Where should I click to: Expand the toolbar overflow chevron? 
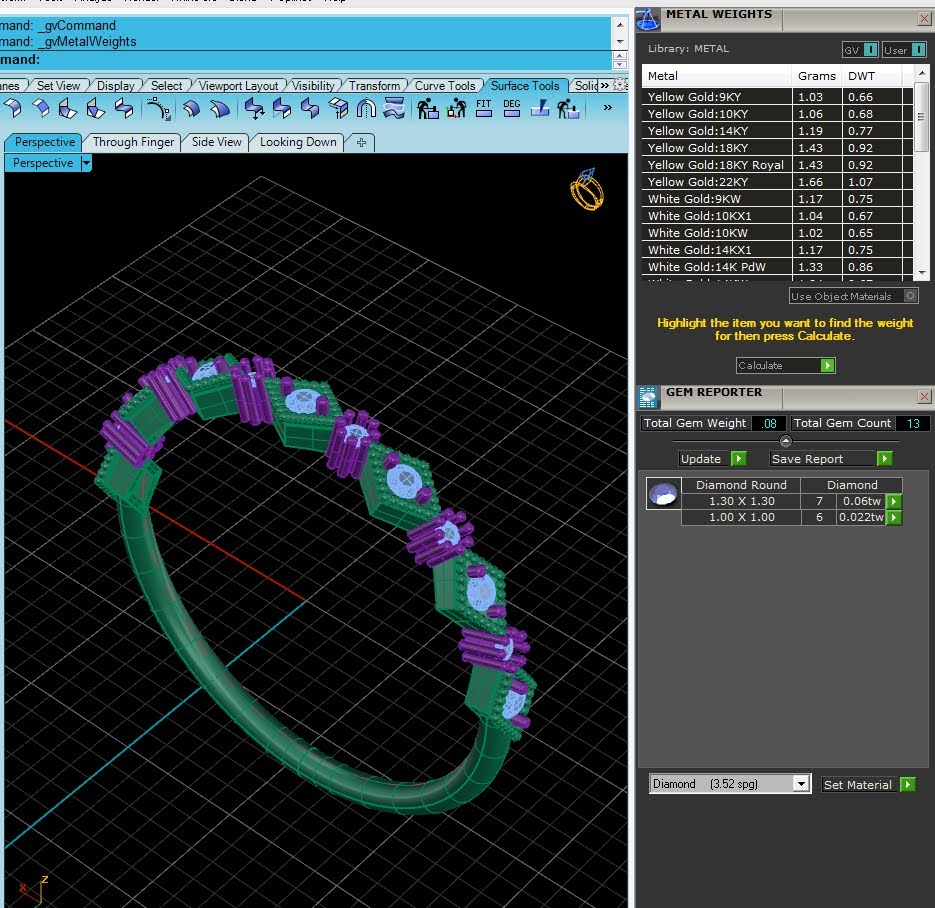[x=608, y=108]
